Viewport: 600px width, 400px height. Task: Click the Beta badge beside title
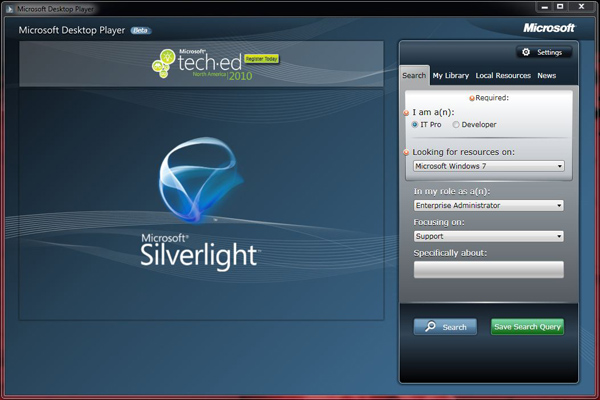pyautogui.click(x=141, y=30)
